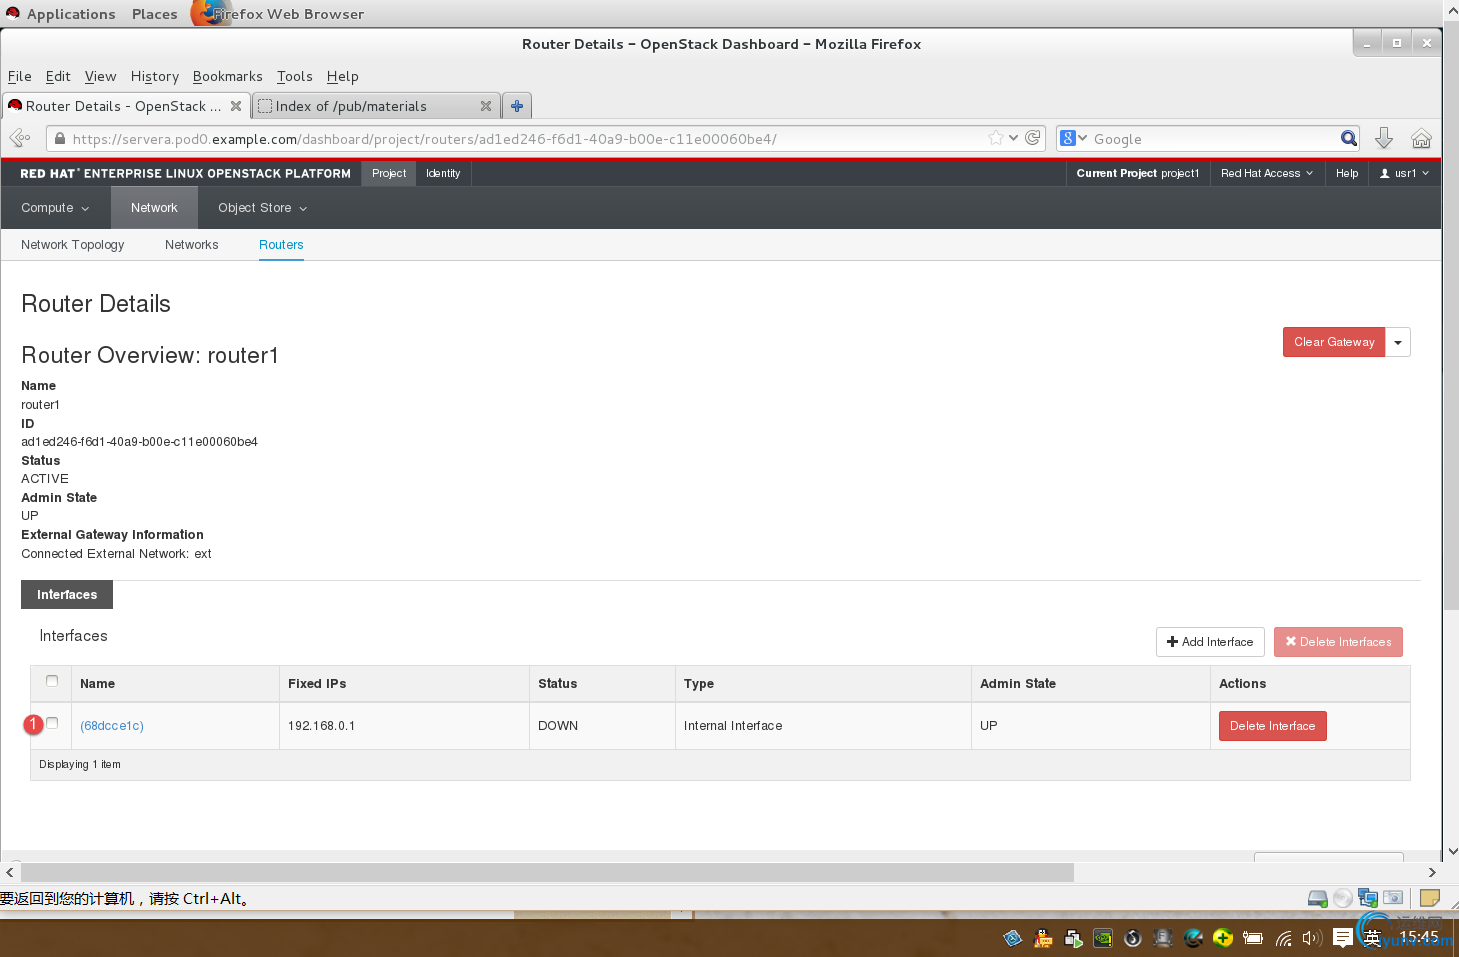This screenshot has height=957, width=1459.
Task: Open the Routers sub-tab
Action: 281,245
